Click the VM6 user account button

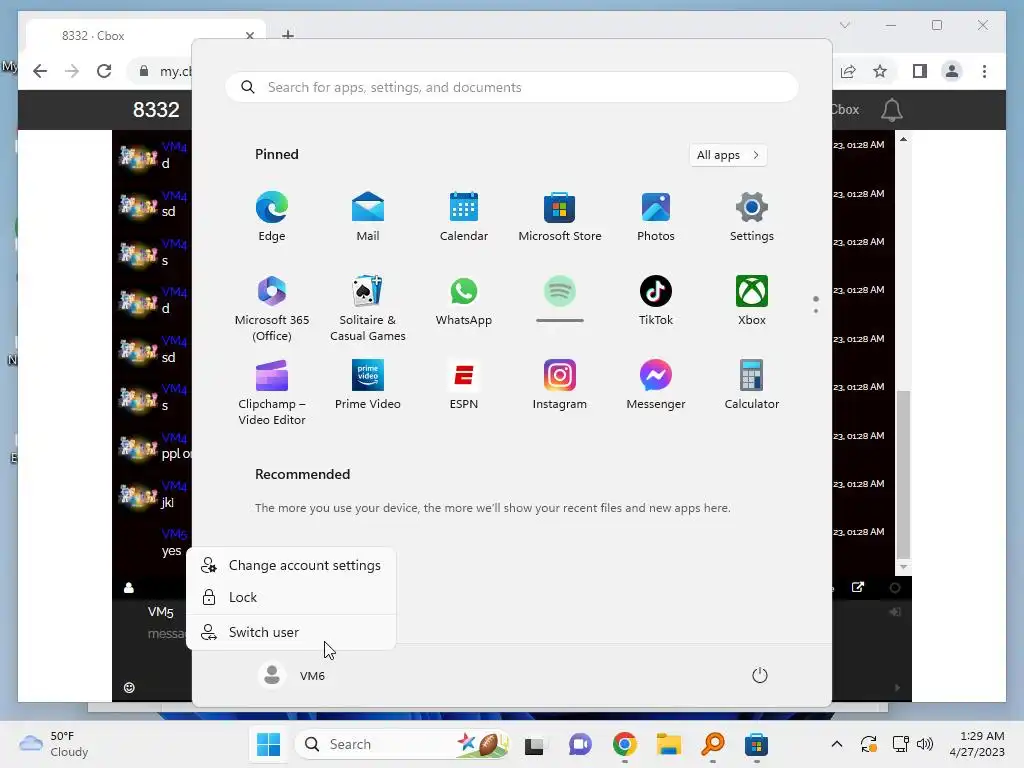click(x=292, y=675)
